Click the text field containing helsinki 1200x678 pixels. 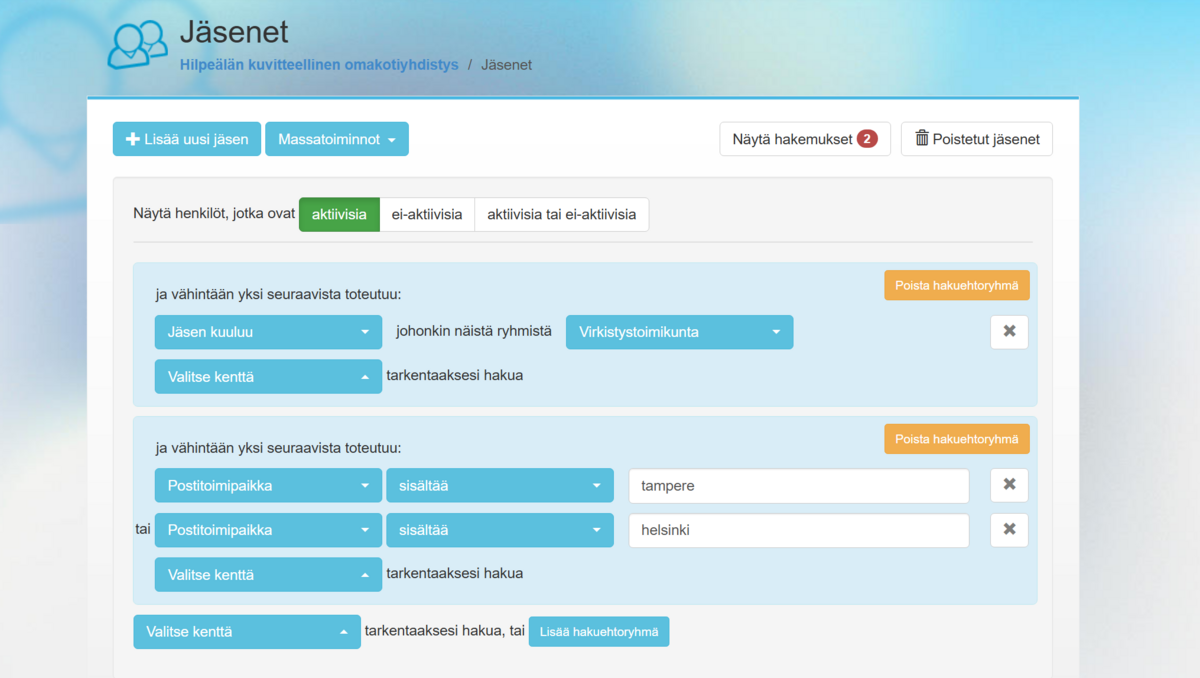tap(798, 530)
